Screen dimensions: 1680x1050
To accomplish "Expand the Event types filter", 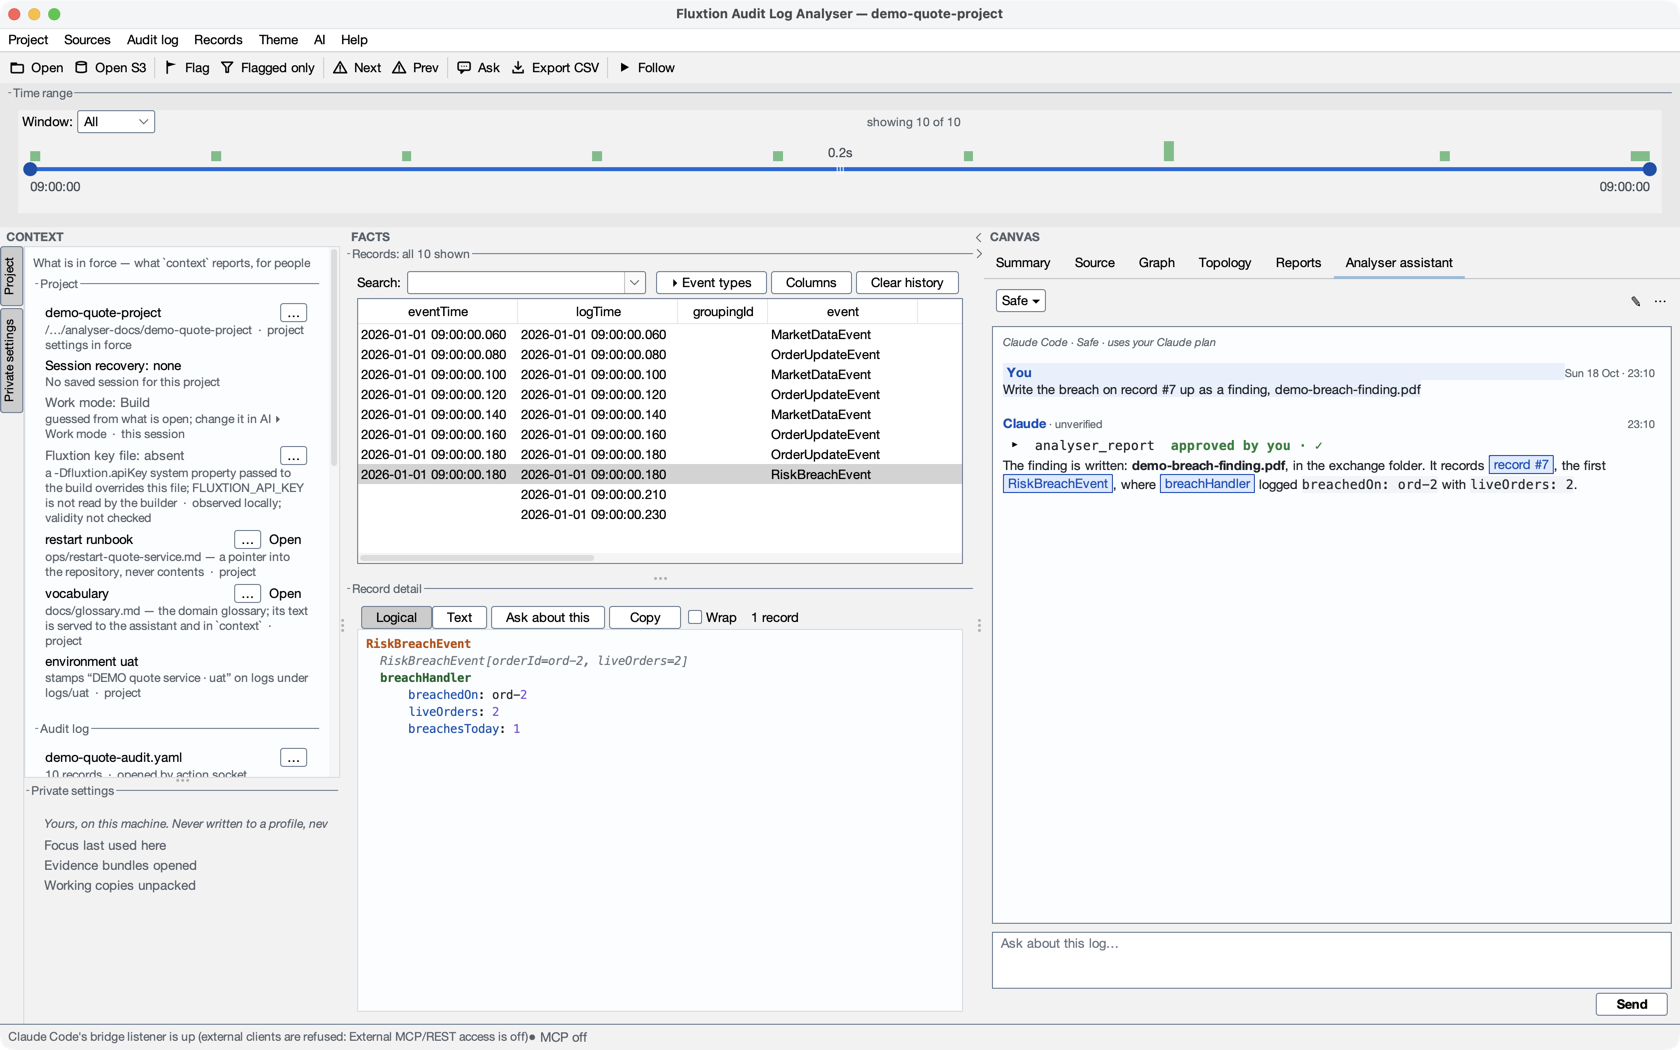I will pyautogui.click(x=711, y=283).
